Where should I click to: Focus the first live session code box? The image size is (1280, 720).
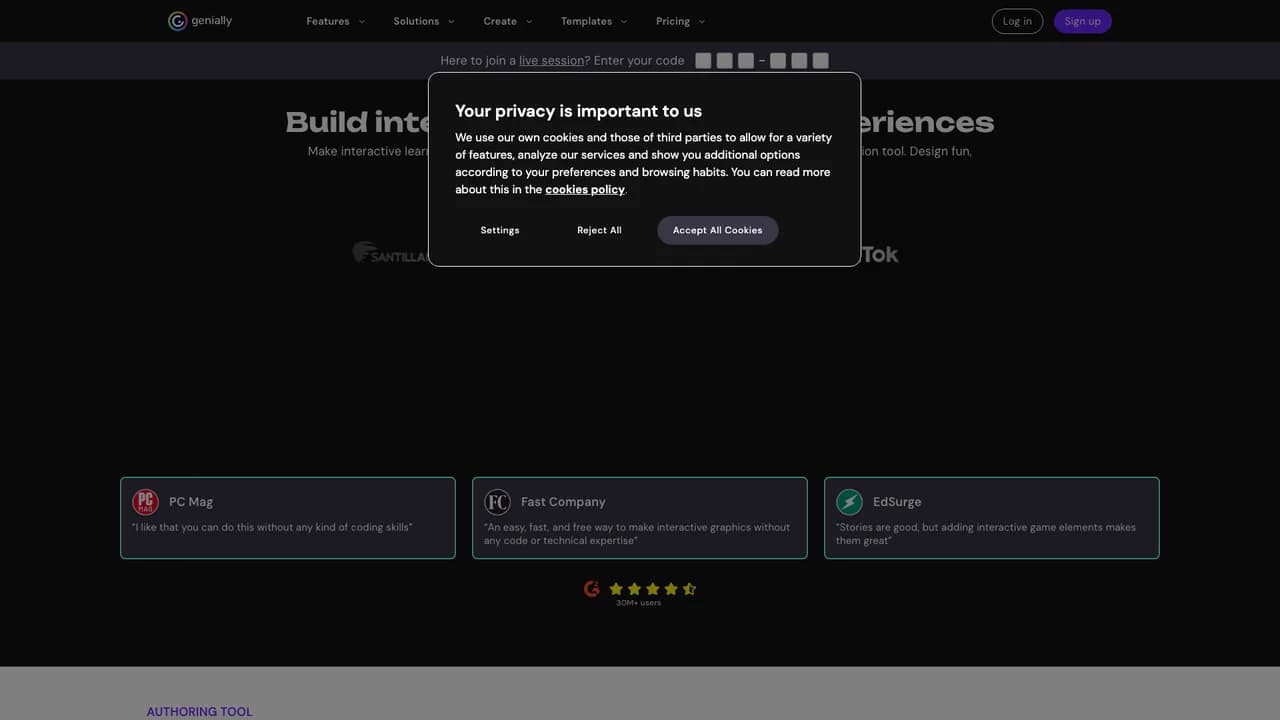tap(703, 61)
